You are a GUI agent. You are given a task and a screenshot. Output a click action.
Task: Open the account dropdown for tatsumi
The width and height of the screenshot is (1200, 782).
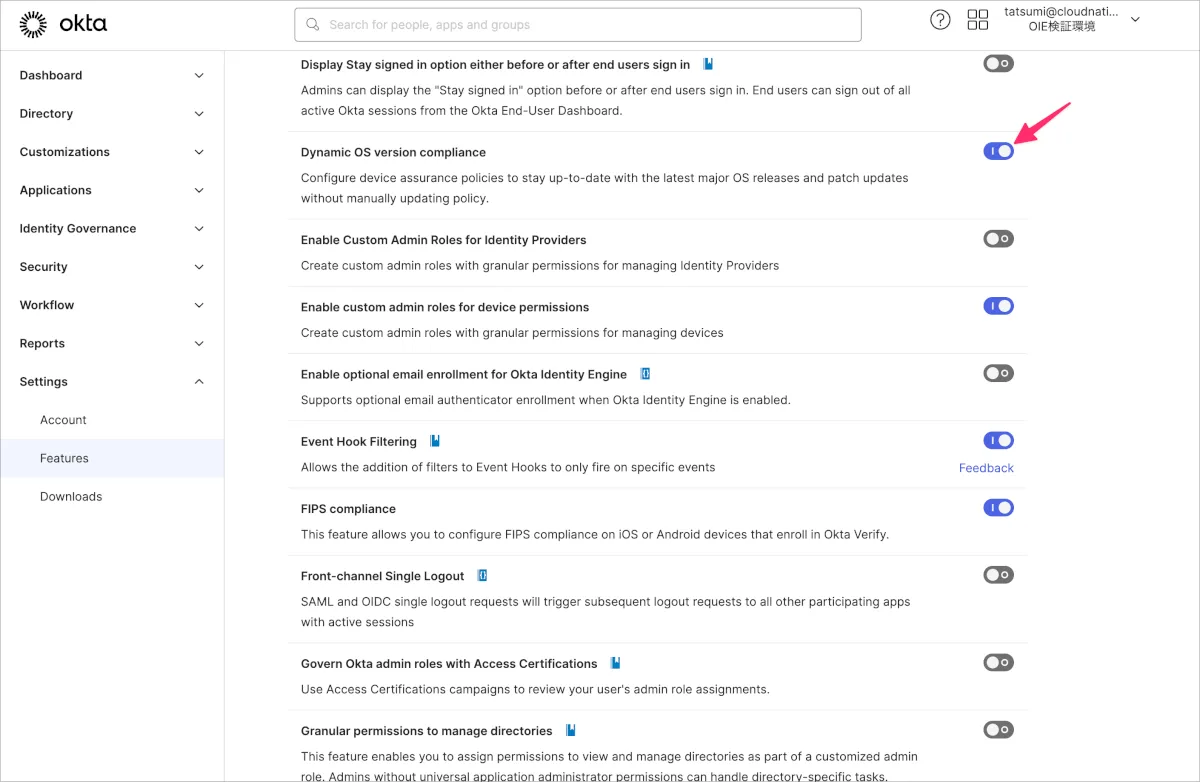(x=1135, y=20)
